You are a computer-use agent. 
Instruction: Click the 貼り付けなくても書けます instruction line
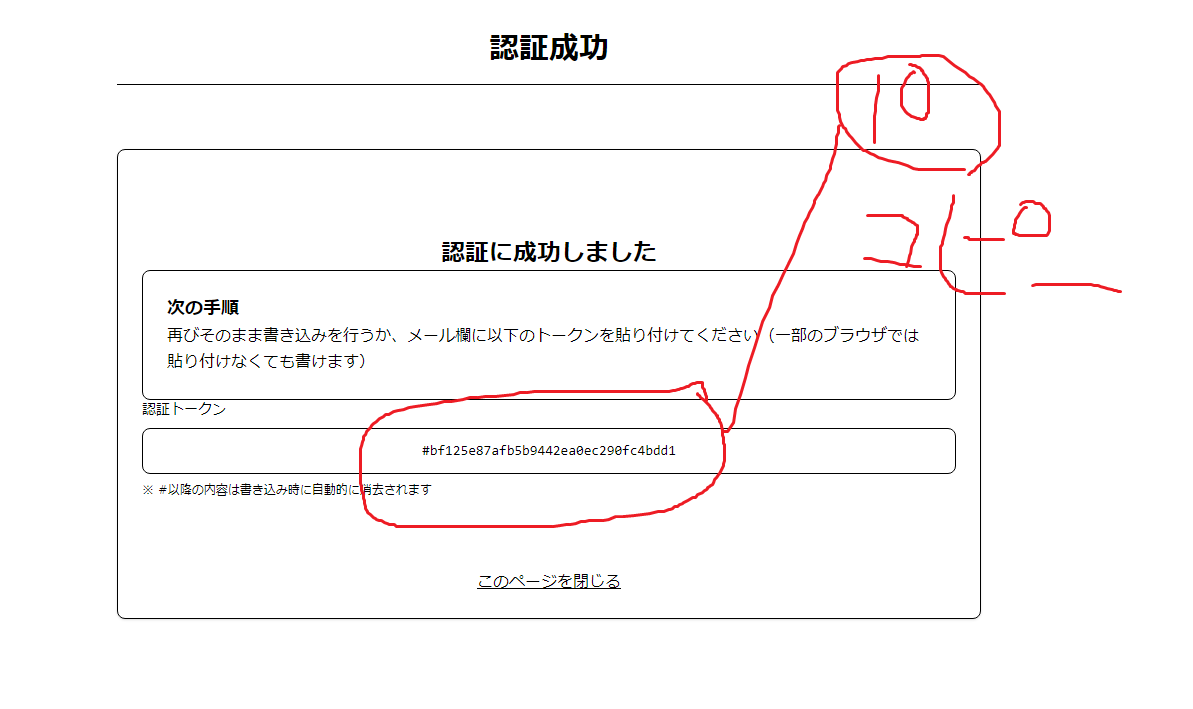(266, 361)
